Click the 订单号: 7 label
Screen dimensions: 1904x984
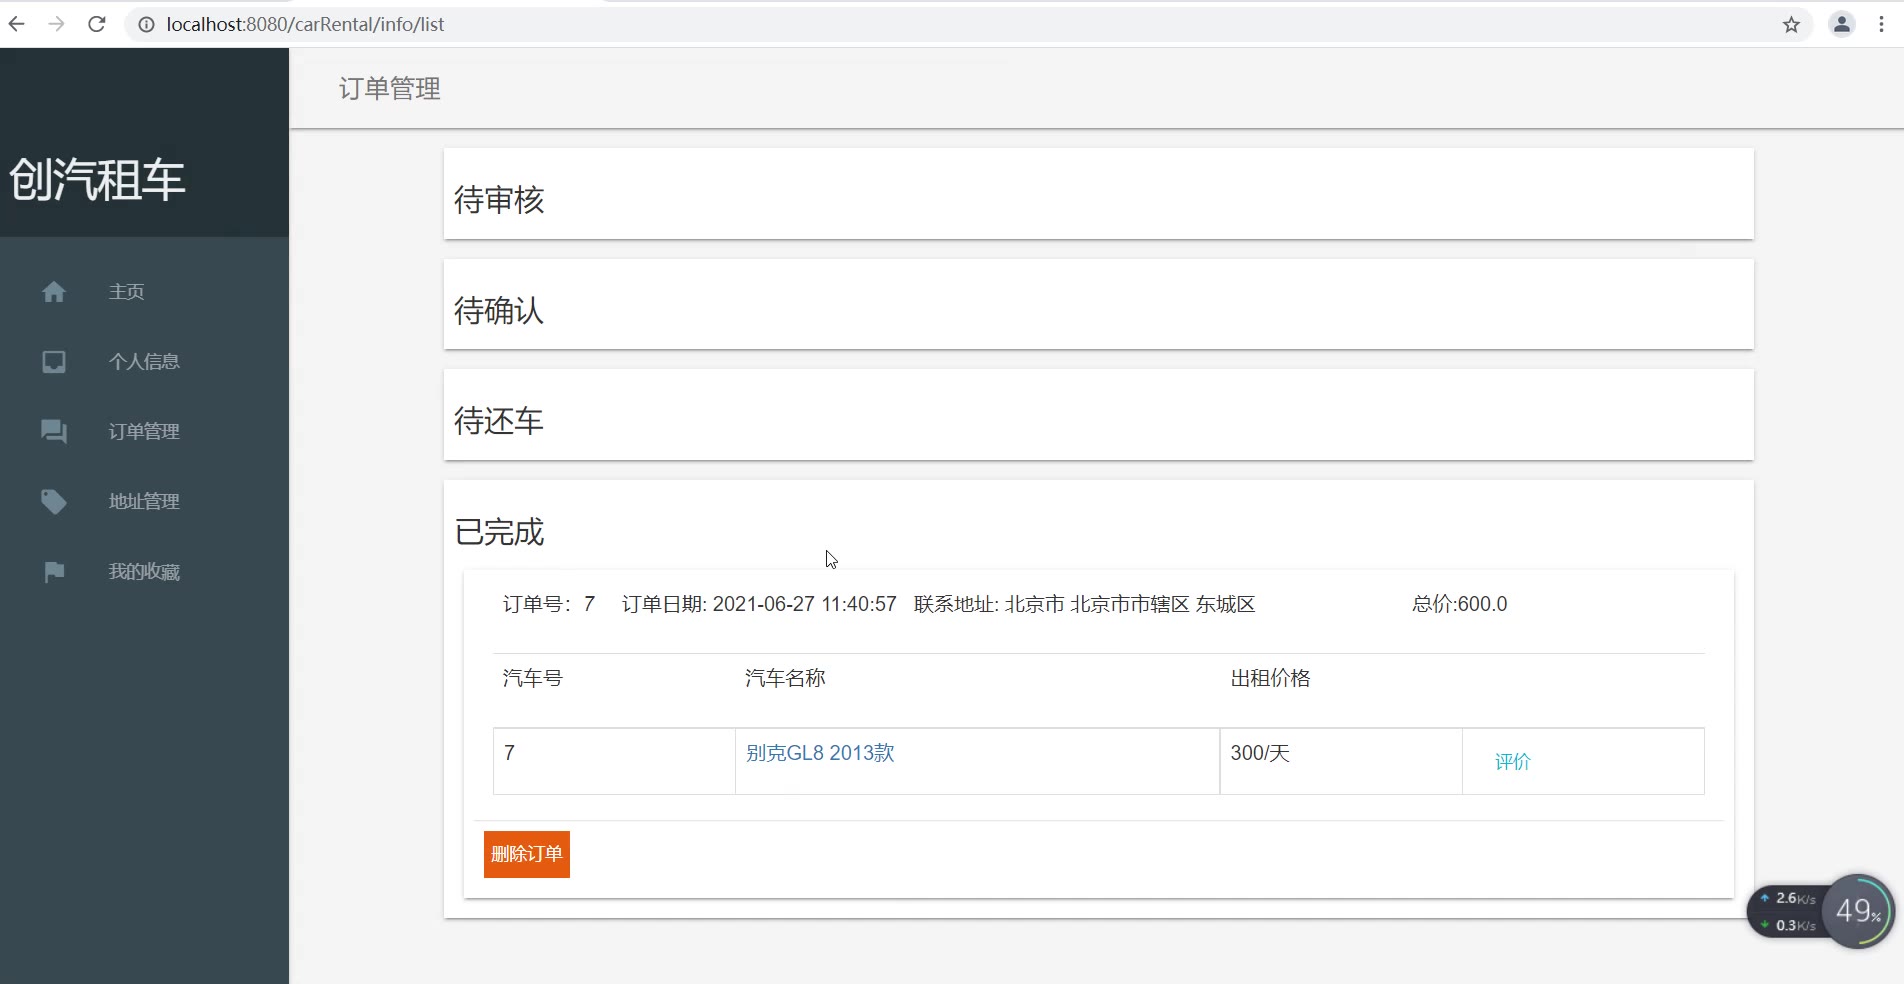[548, 604]
